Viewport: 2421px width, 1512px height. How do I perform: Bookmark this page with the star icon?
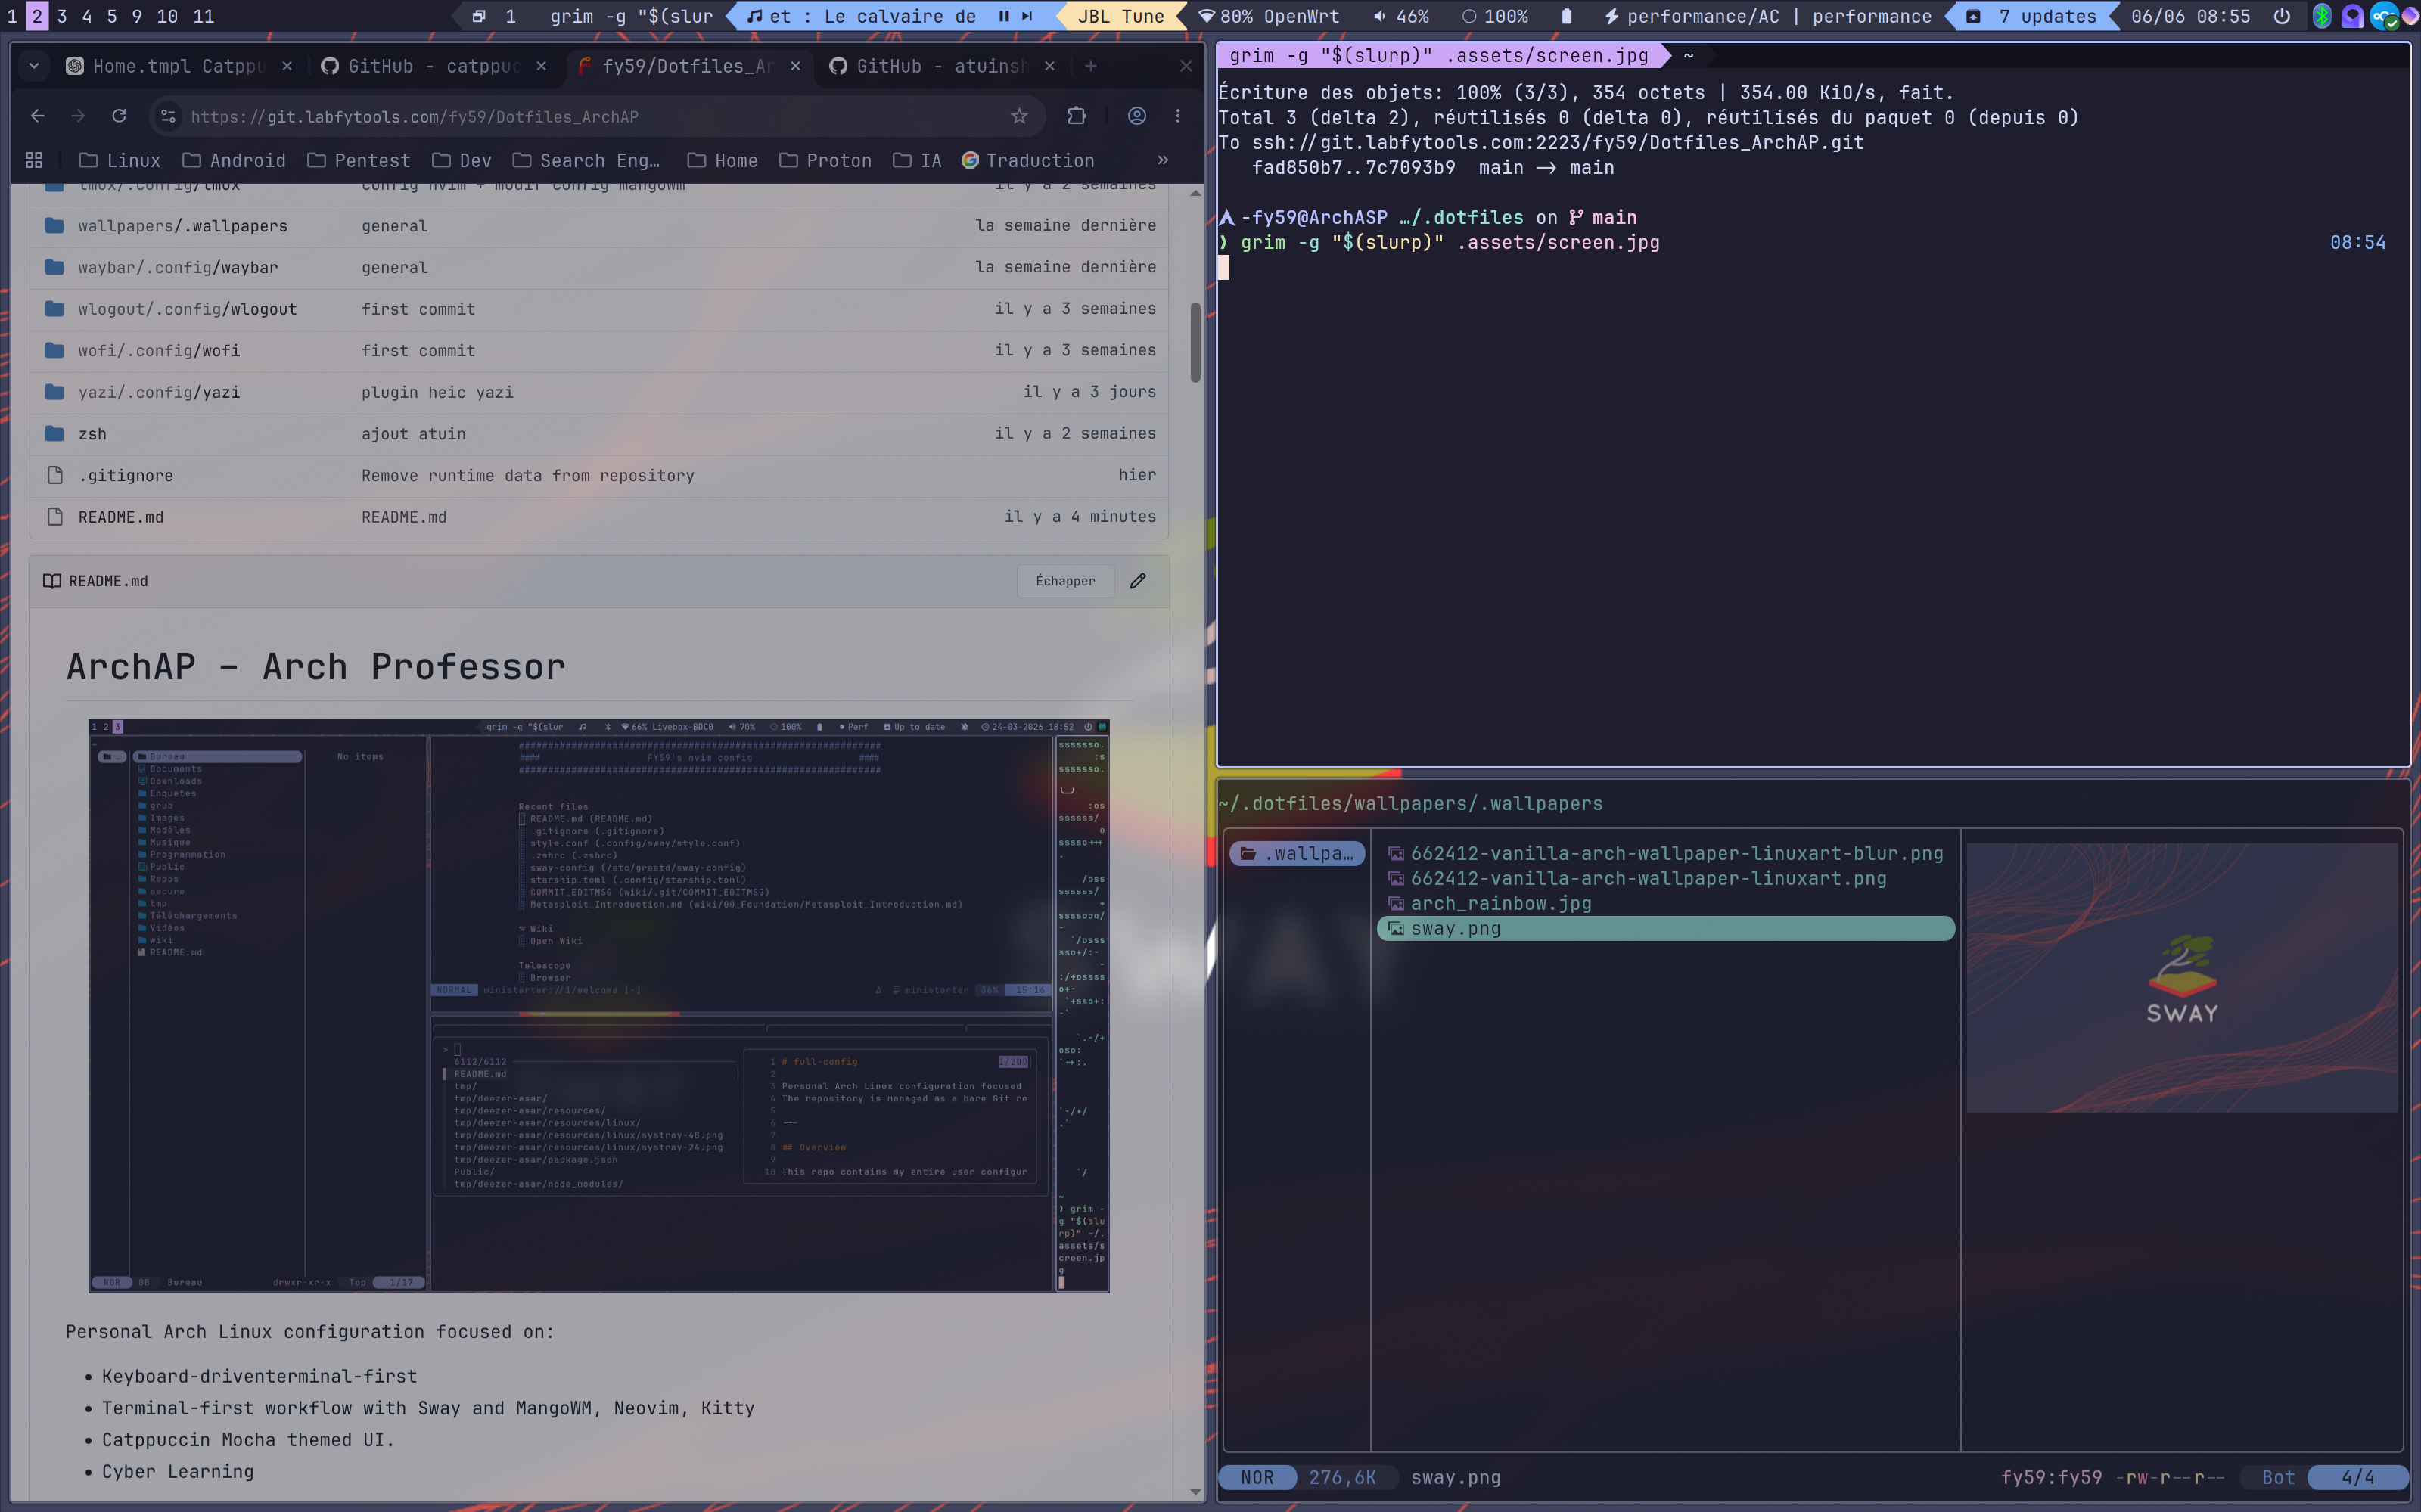click(x=1019, y=116)
